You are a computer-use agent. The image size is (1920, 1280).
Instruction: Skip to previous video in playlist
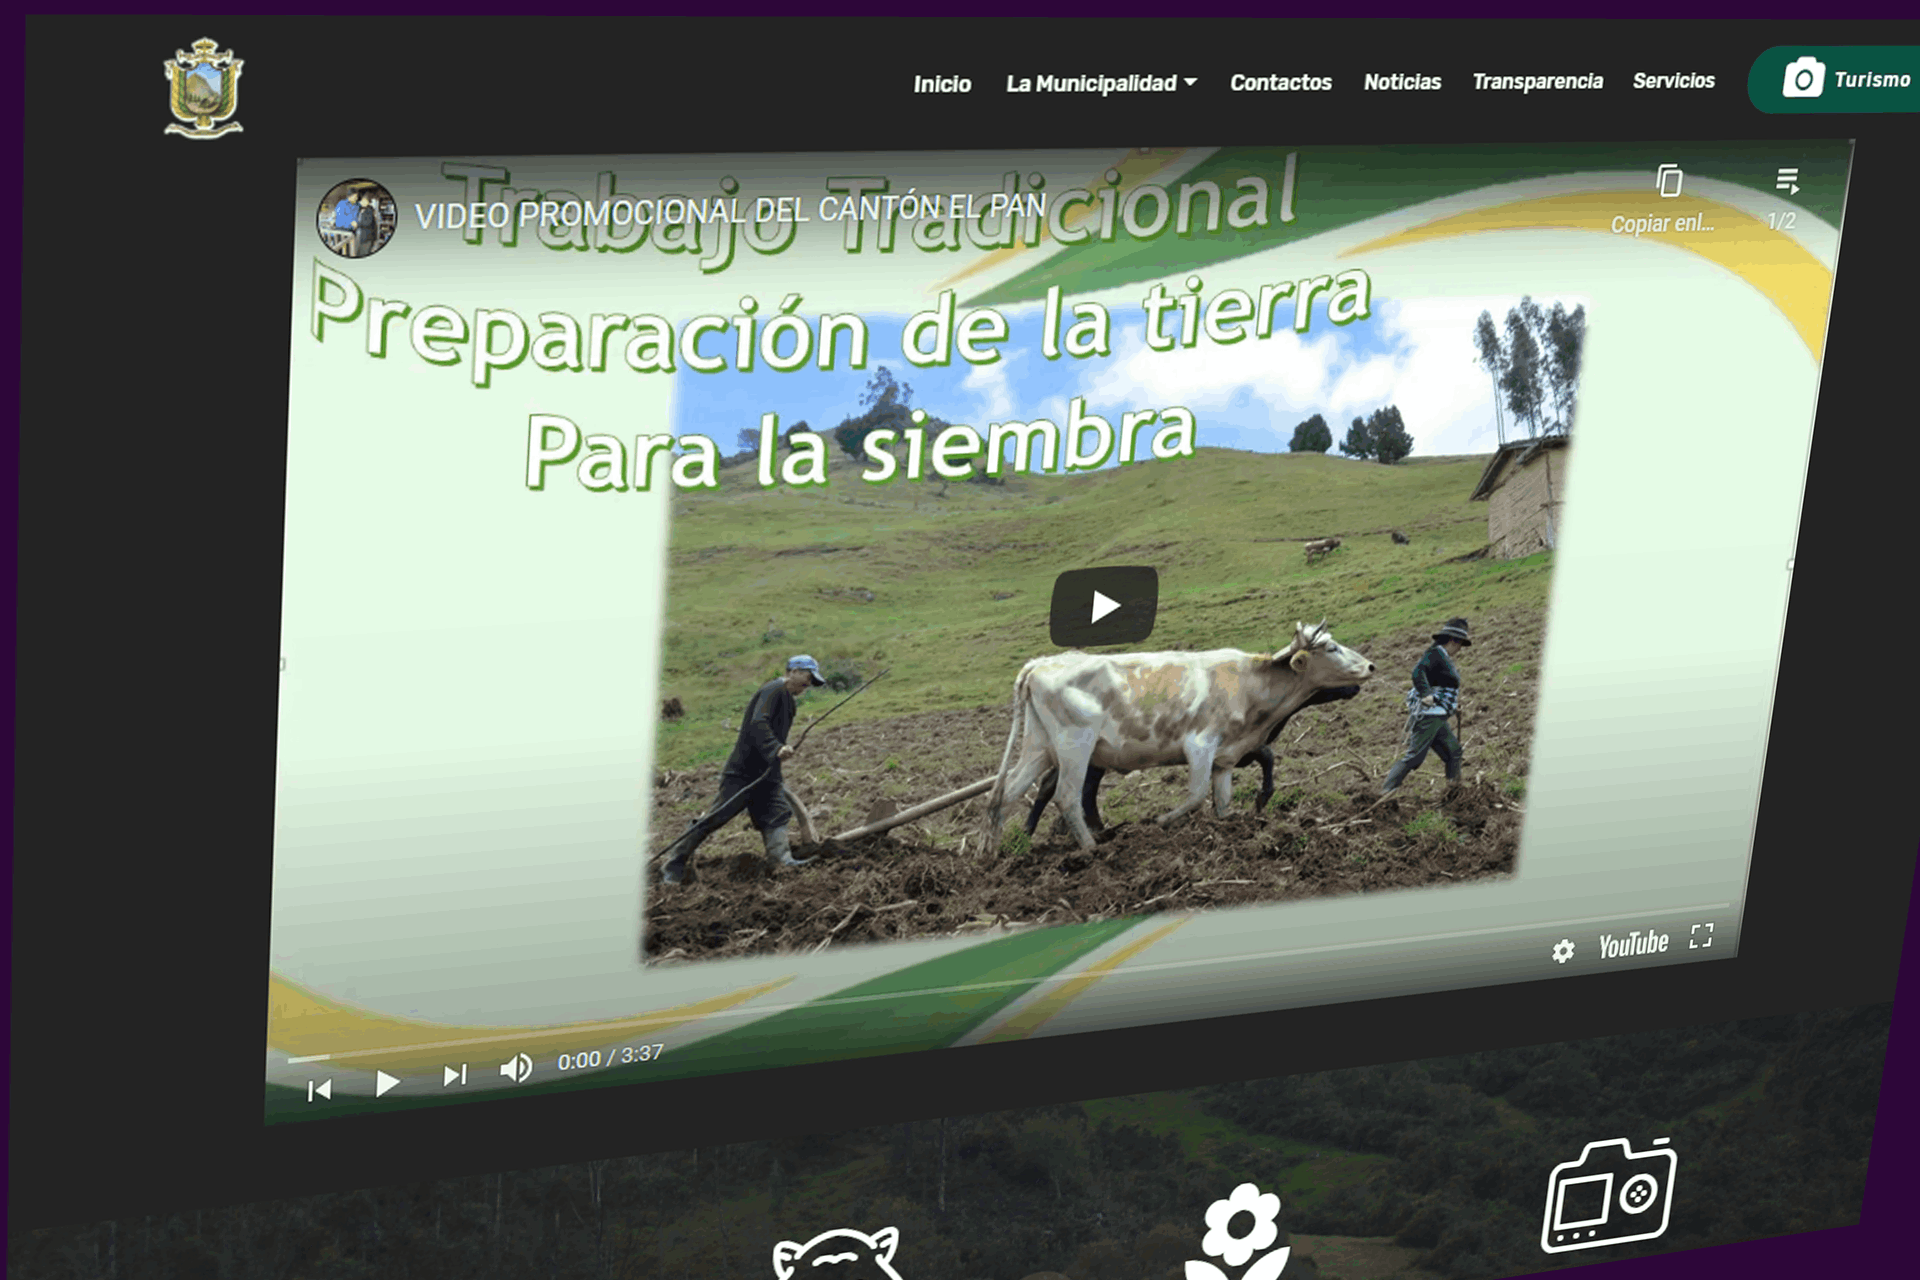[320, 1090]
